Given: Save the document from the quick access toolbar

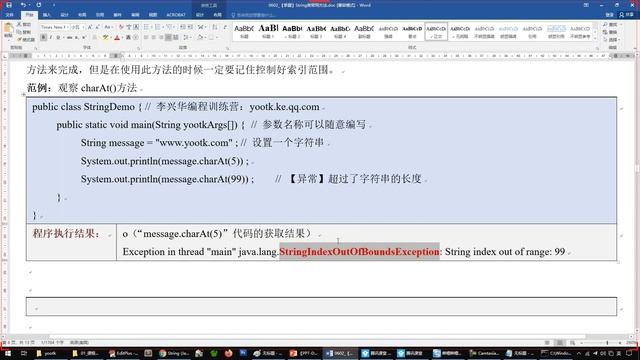Looking at the screenshot, I should coord(9,5).
